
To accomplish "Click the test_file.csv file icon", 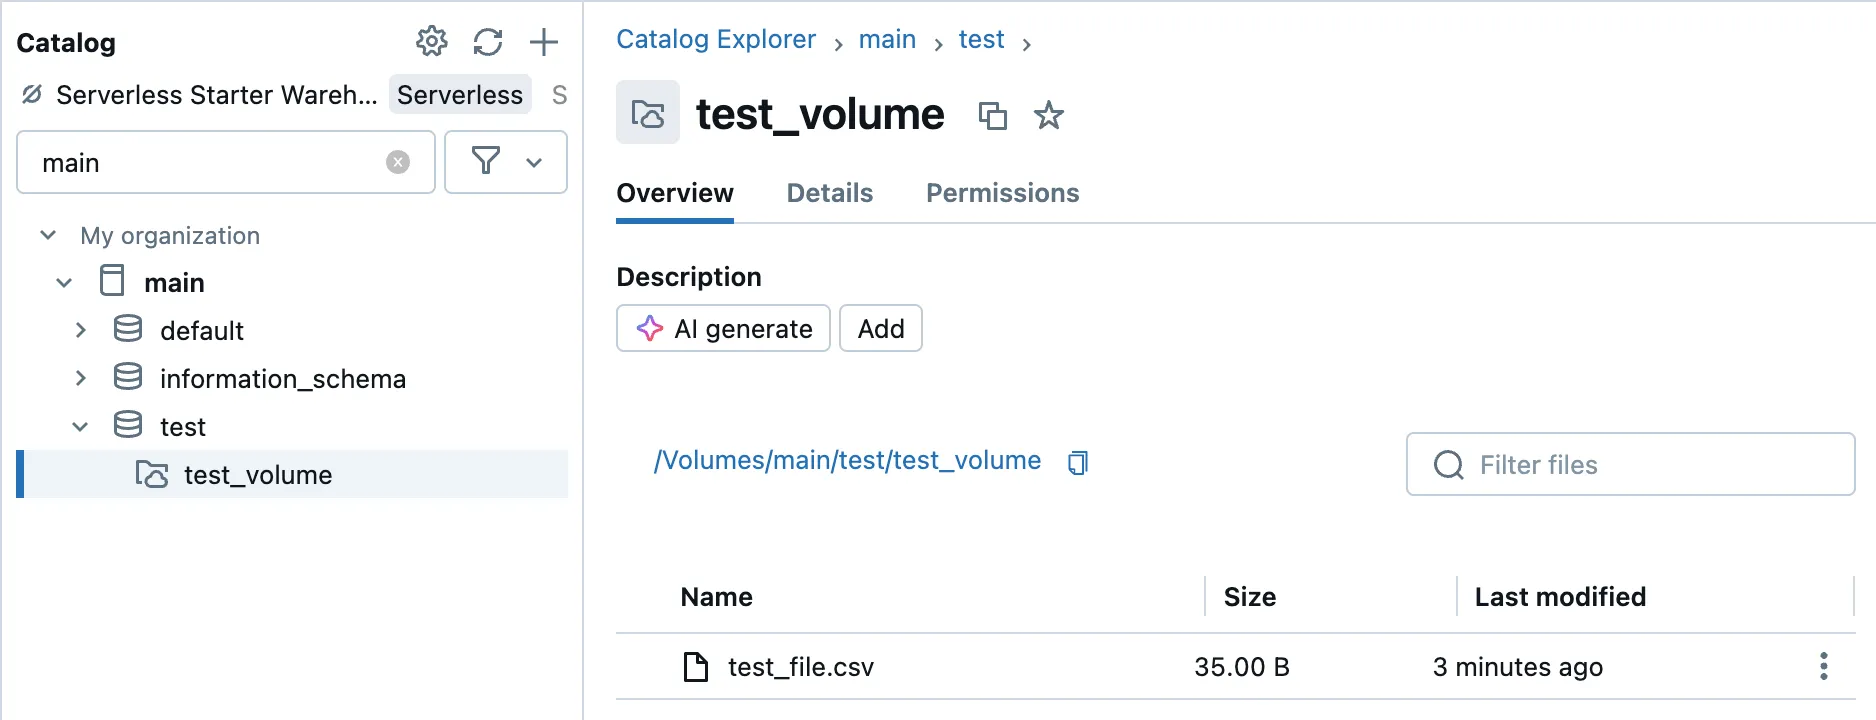I will tap(695, 666).
